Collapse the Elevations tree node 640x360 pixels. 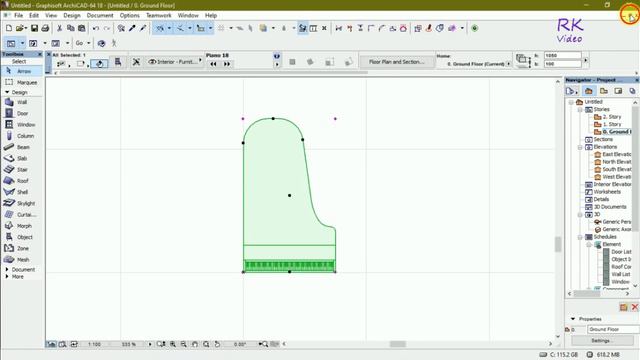click(580, 147)
